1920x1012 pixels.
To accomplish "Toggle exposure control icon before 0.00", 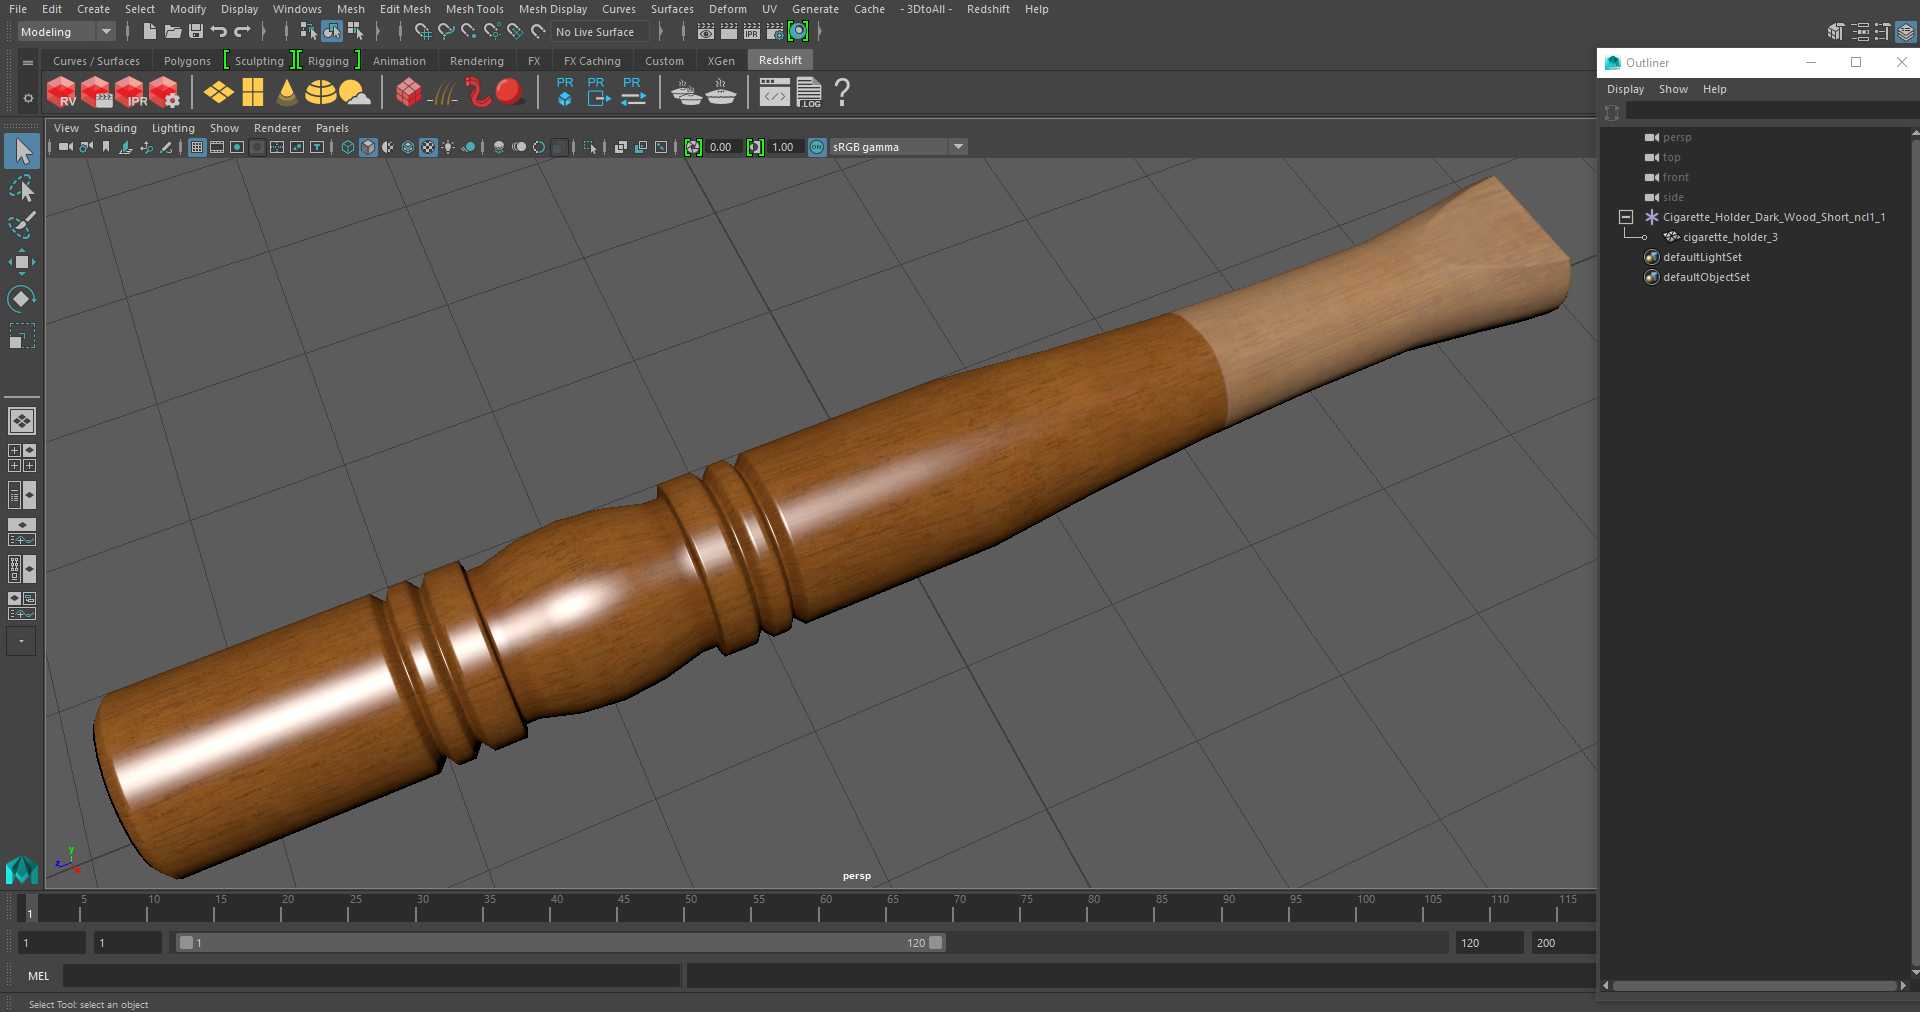I will coord(693,147).
